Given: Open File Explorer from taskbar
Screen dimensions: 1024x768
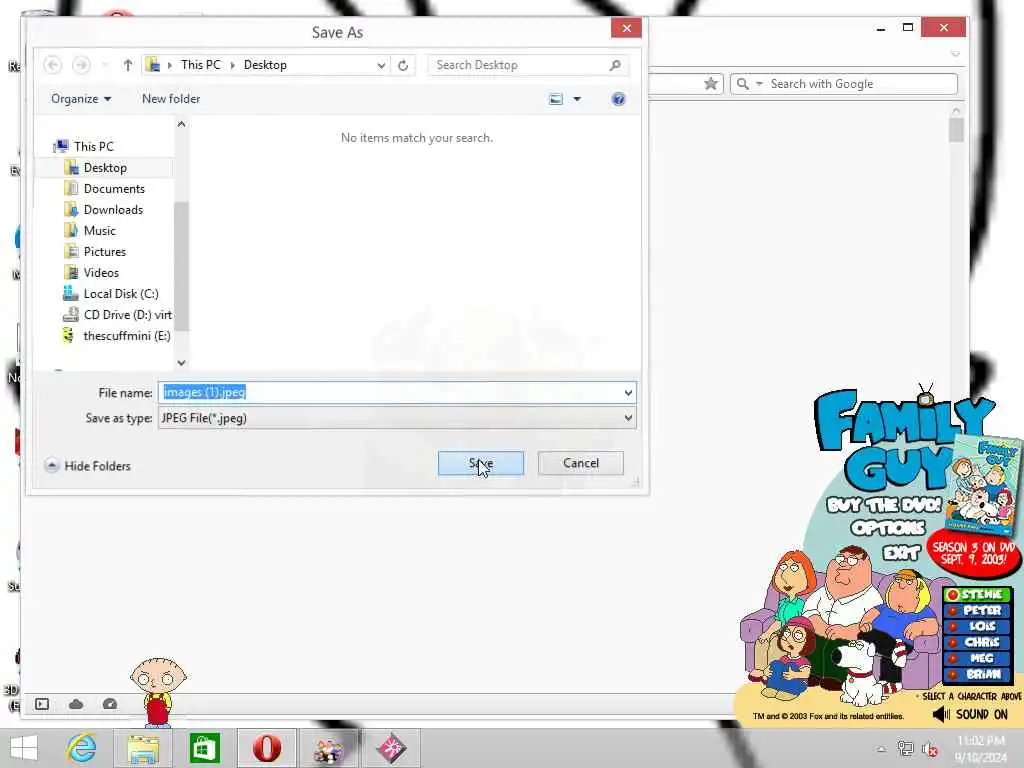Looking at the screenshot, I should (143, 748).
